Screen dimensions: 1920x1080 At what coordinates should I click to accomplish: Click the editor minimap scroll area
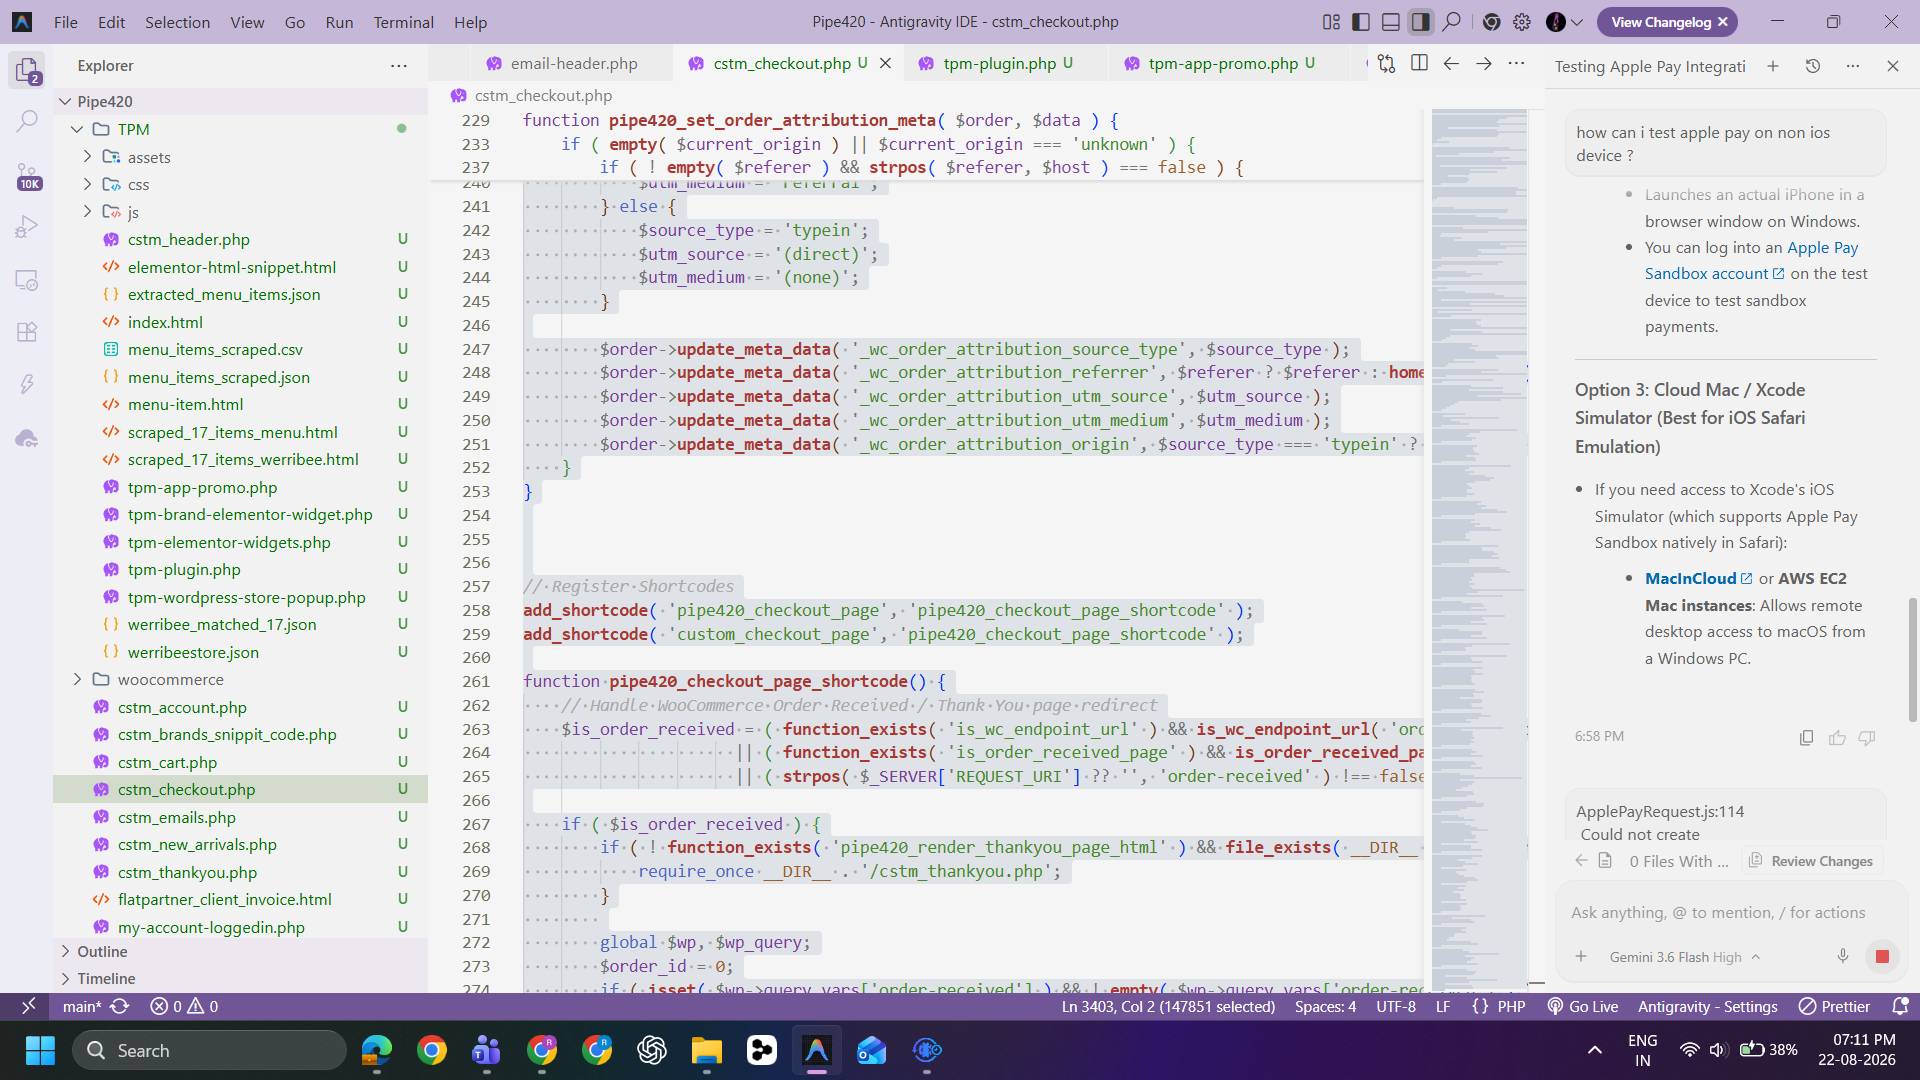pos(1479,548)
